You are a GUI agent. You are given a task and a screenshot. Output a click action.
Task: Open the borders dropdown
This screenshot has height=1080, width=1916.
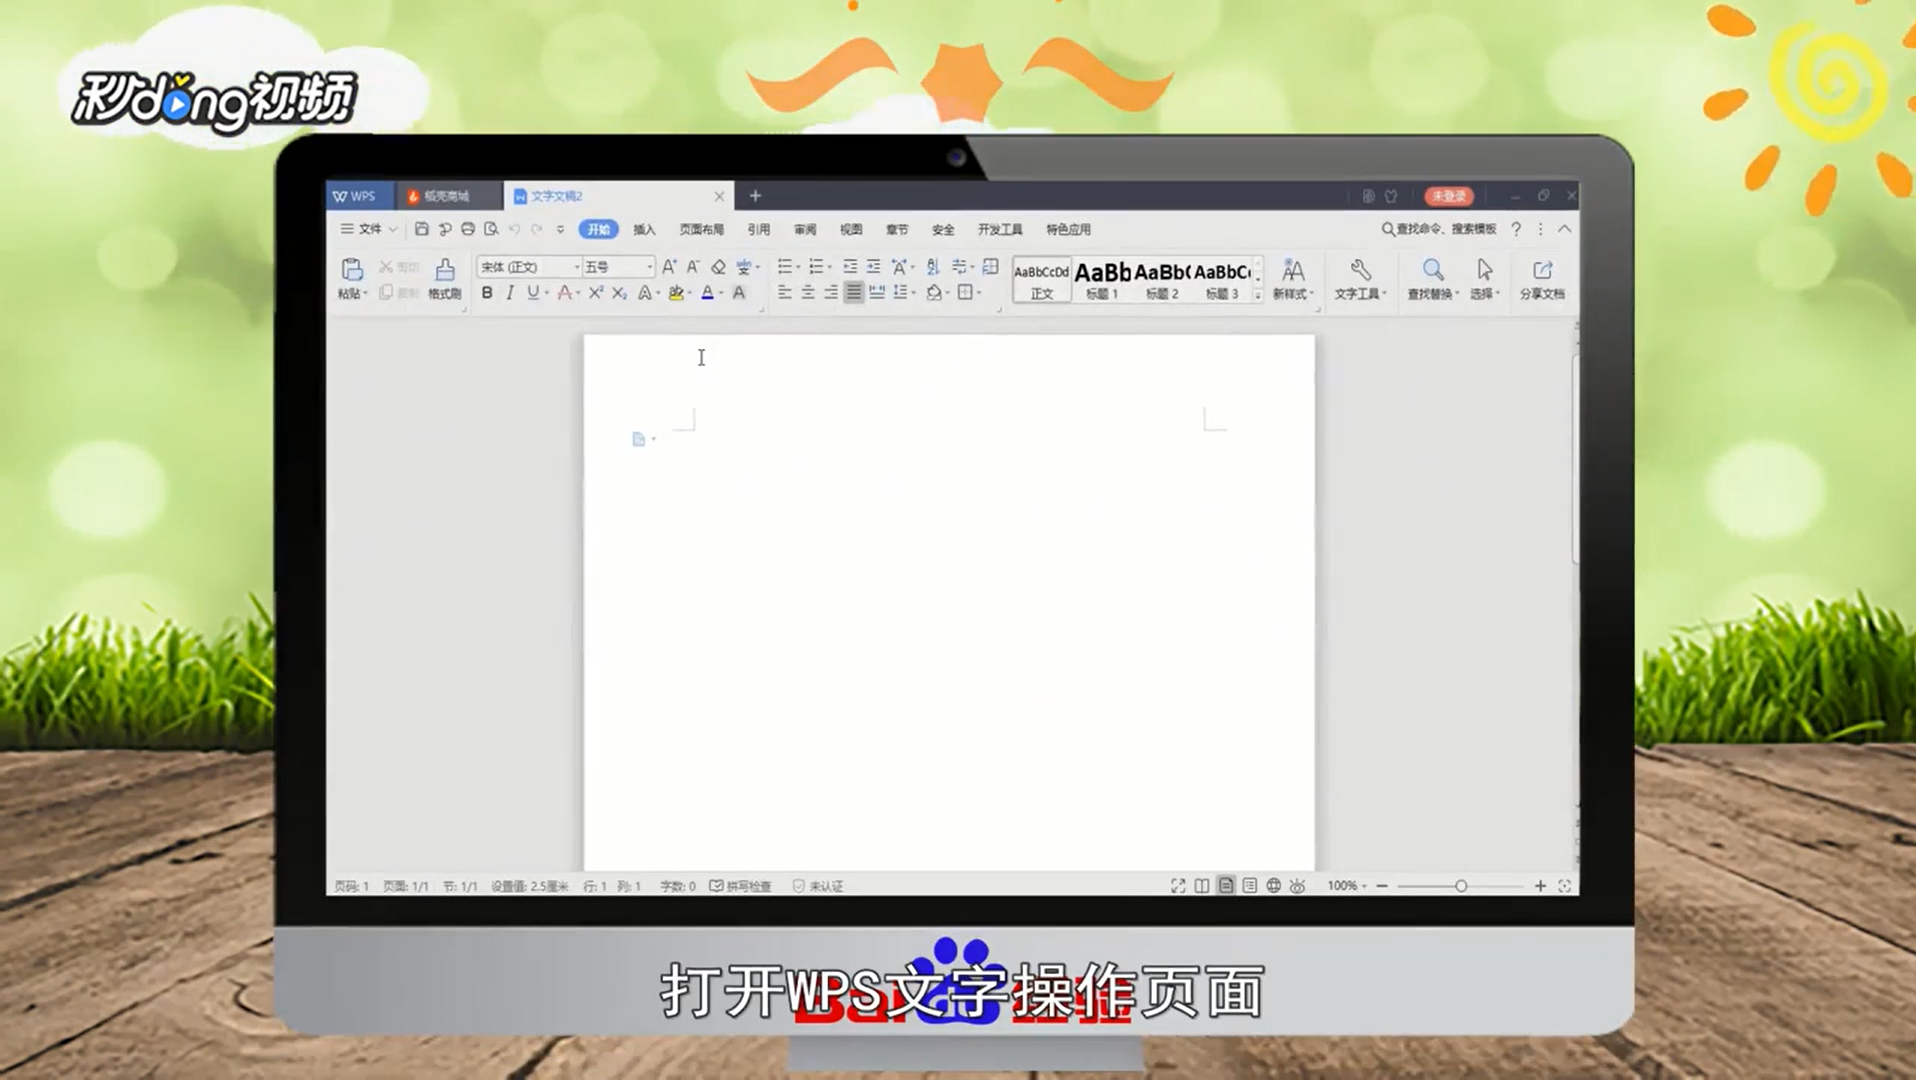pos(979,293)
